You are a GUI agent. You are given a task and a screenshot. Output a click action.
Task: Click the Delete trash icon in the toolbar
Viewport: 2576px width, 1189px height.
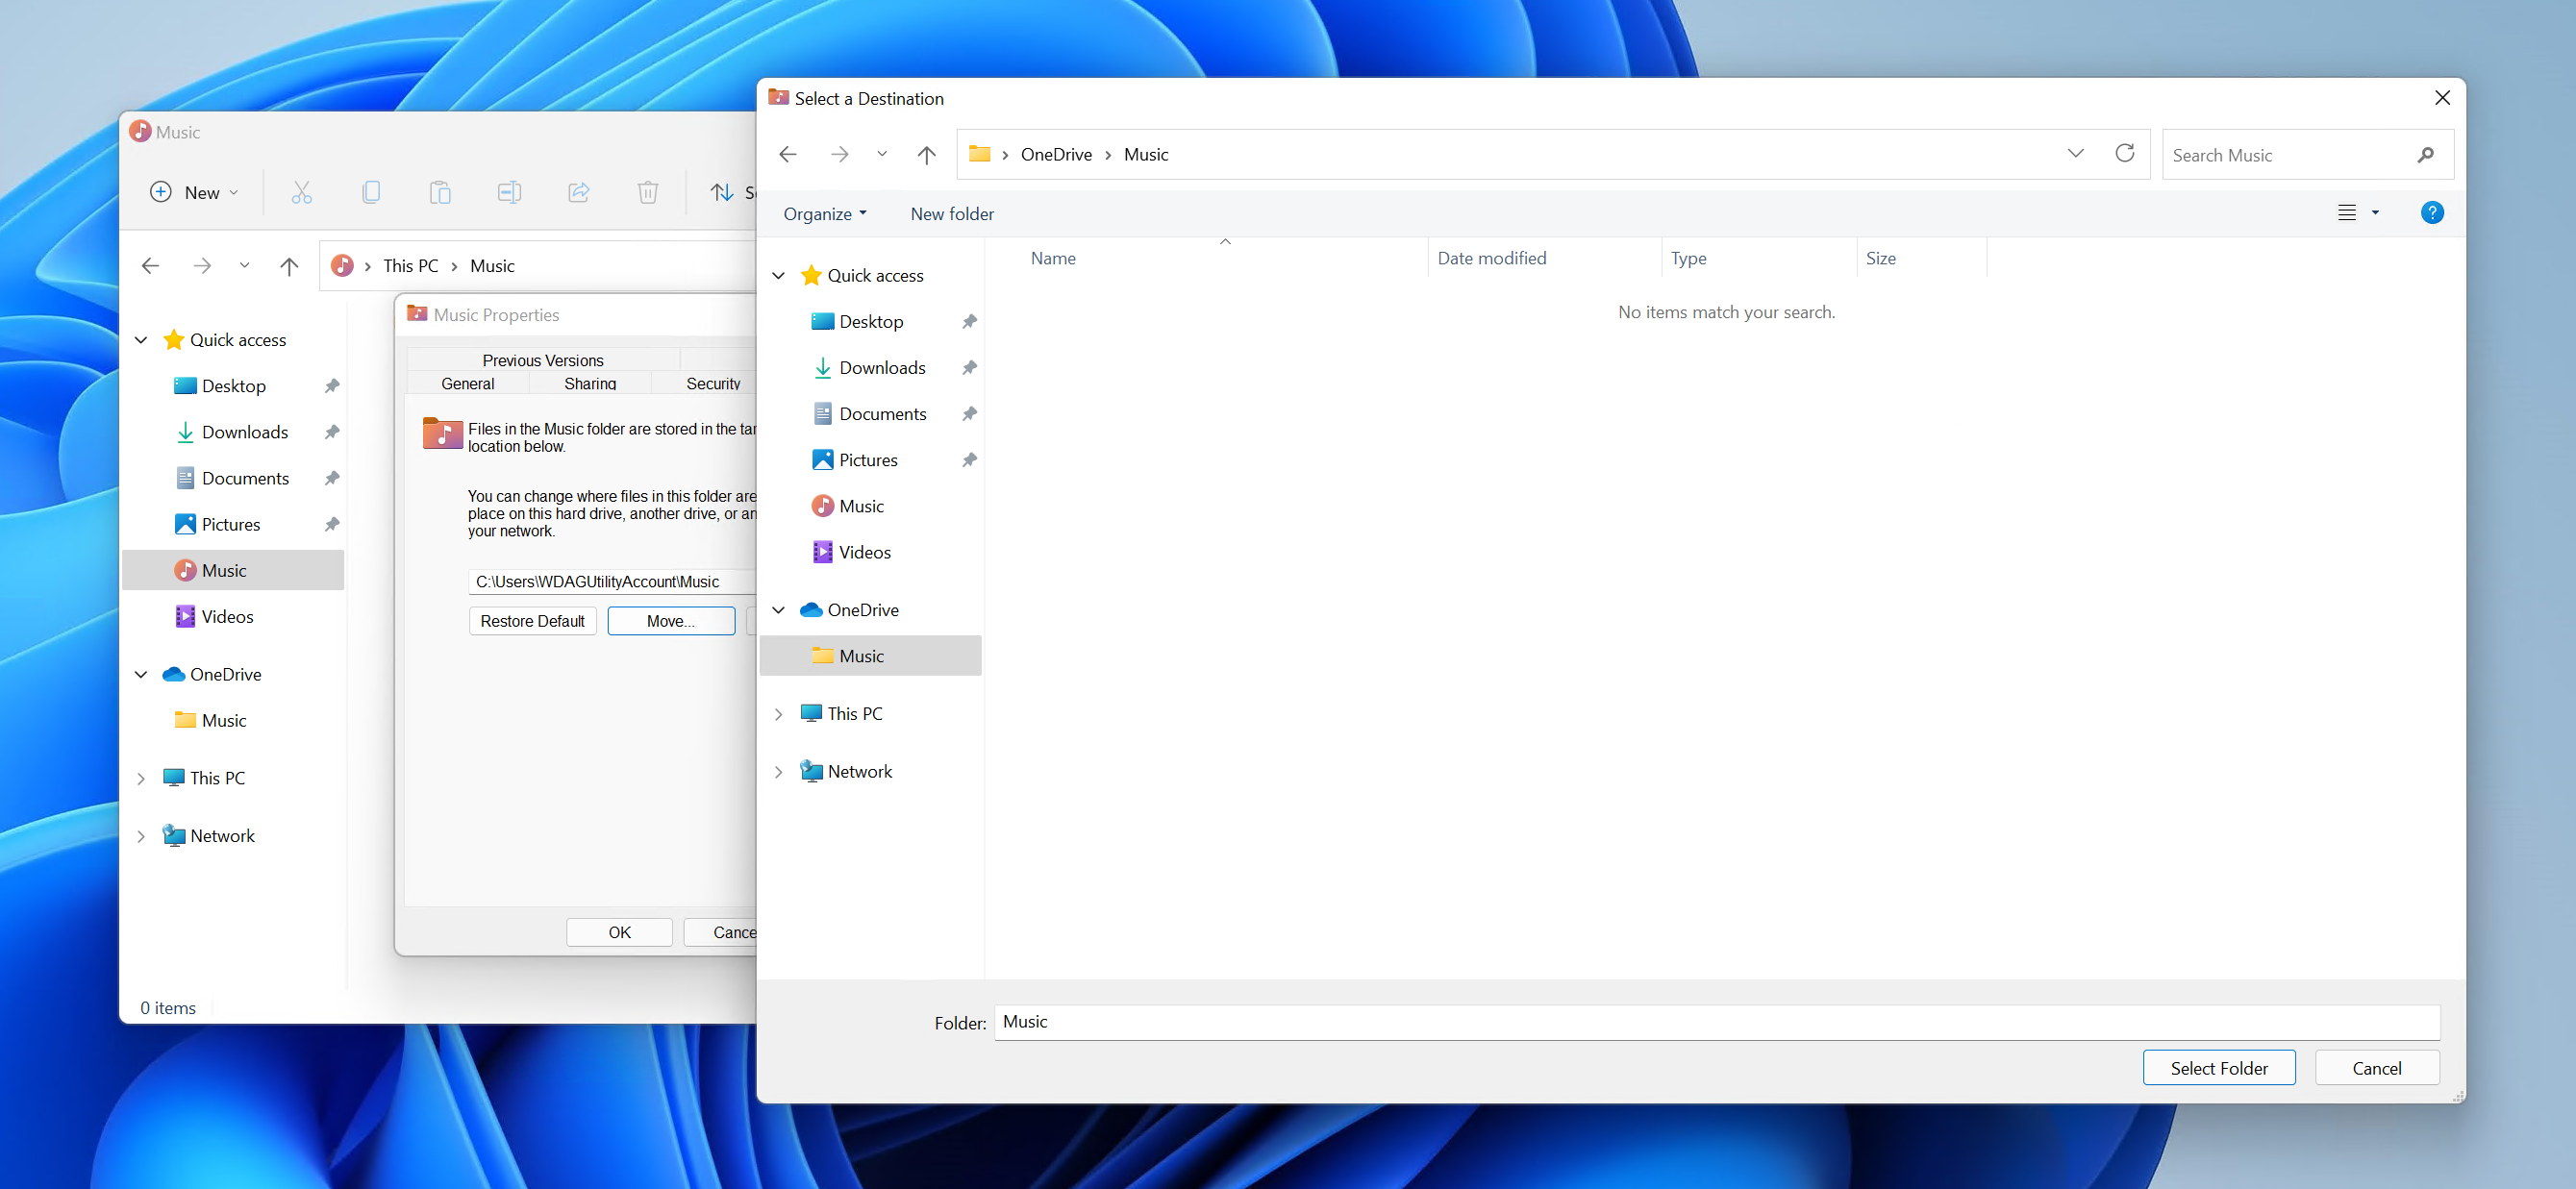pos(647,192)
